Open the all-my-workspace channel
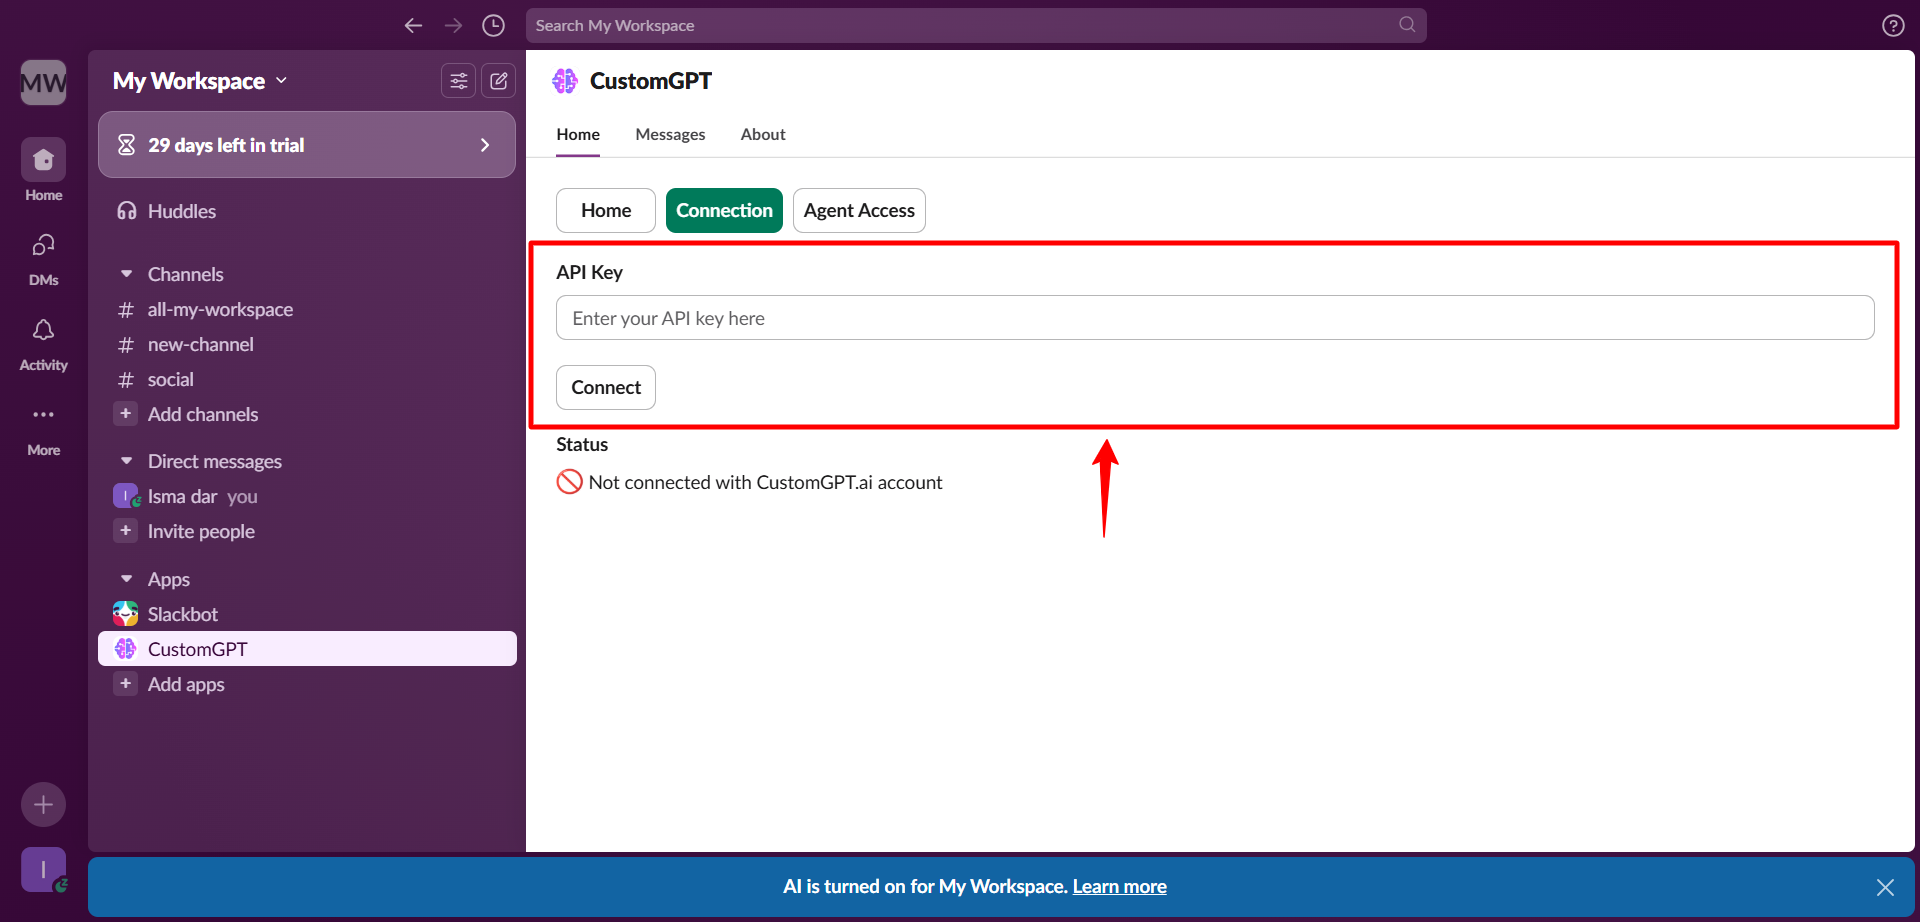 [306, 310]
